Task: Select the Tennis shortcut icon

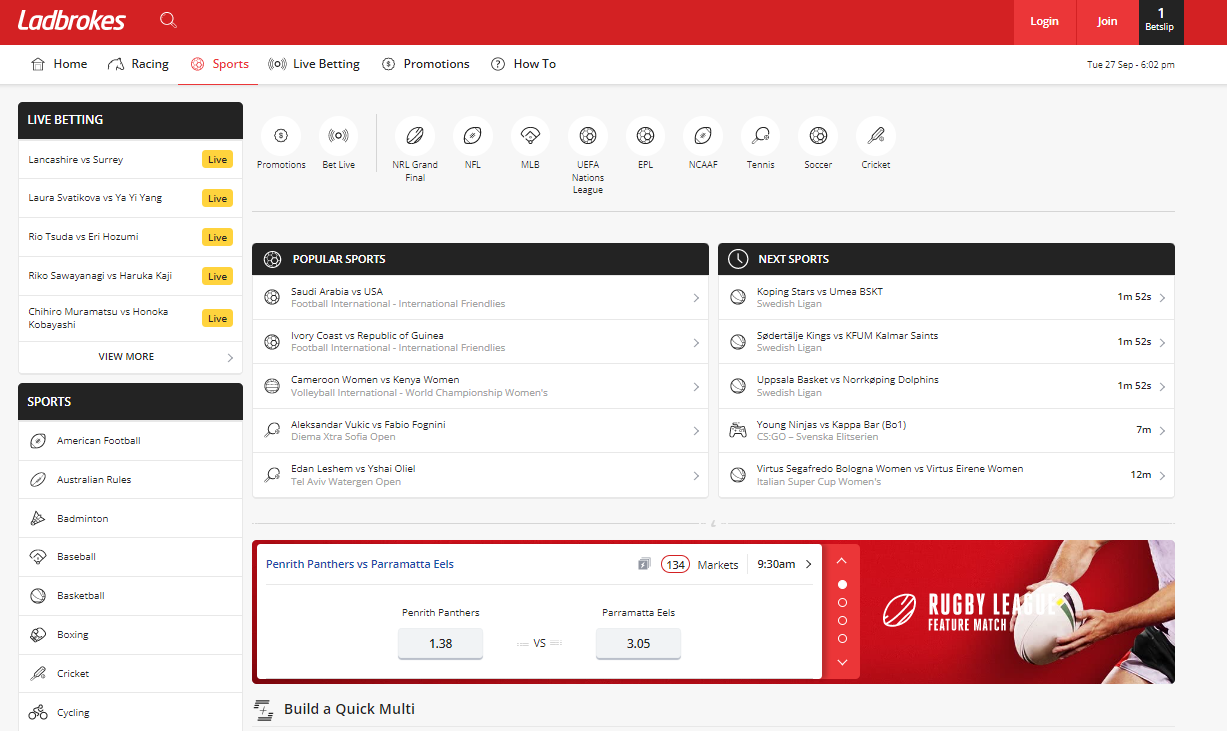Action: tap(761, 135)
